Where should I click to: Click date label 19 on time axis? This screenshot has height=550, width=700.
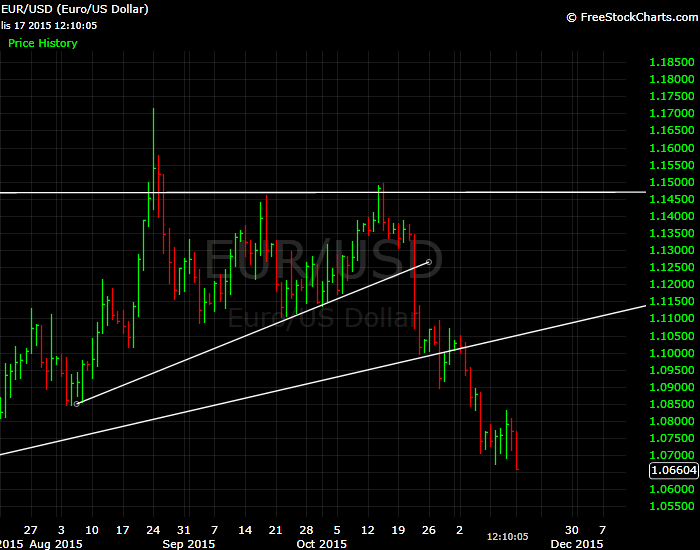point(398,530)
